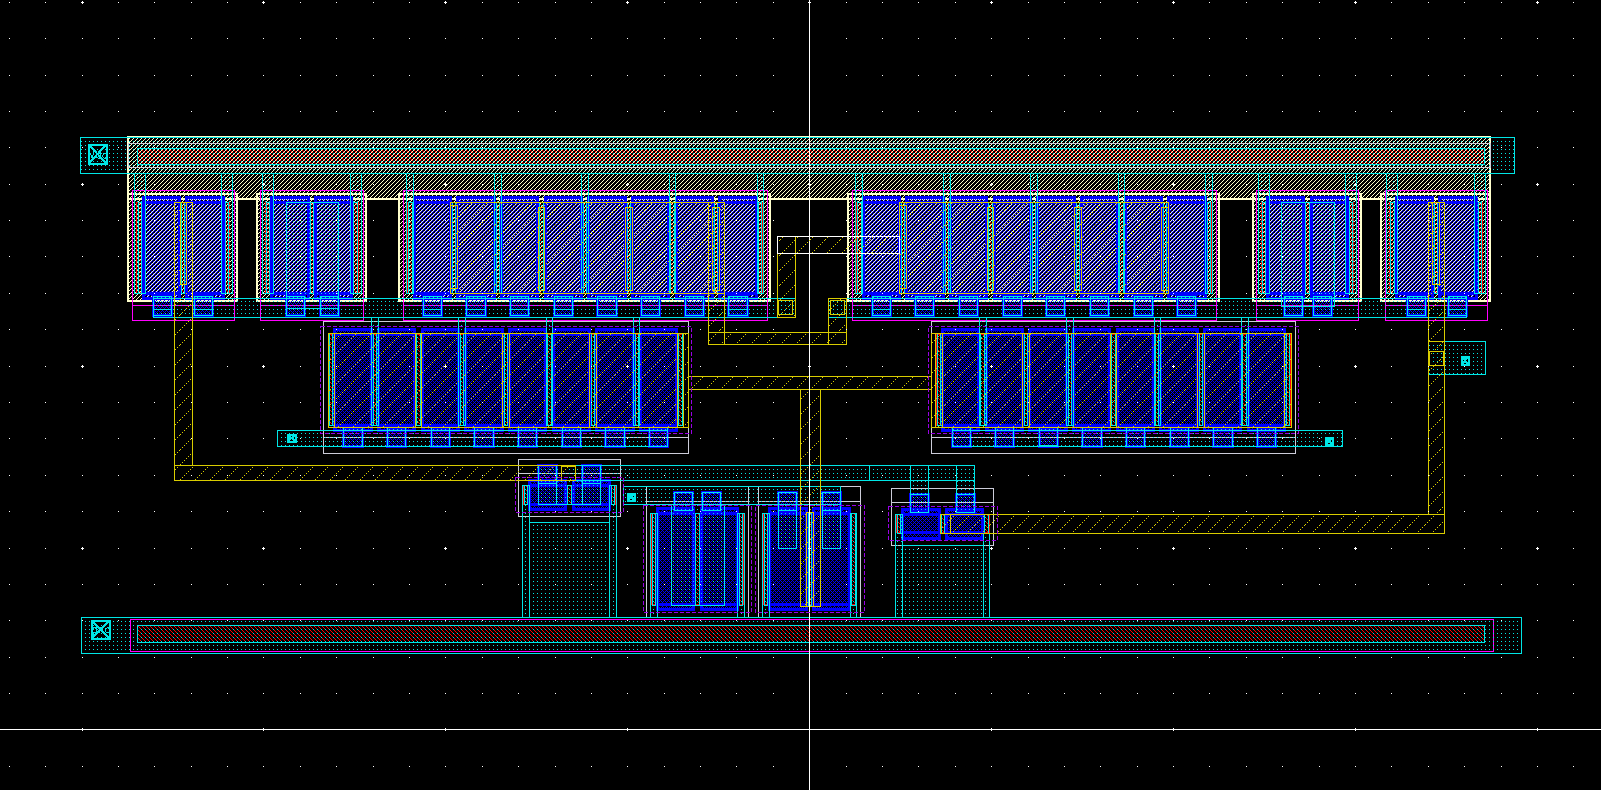Click the cyan pin square at far right edge
Viewport: 1601px width, 790px height.
1465,361
